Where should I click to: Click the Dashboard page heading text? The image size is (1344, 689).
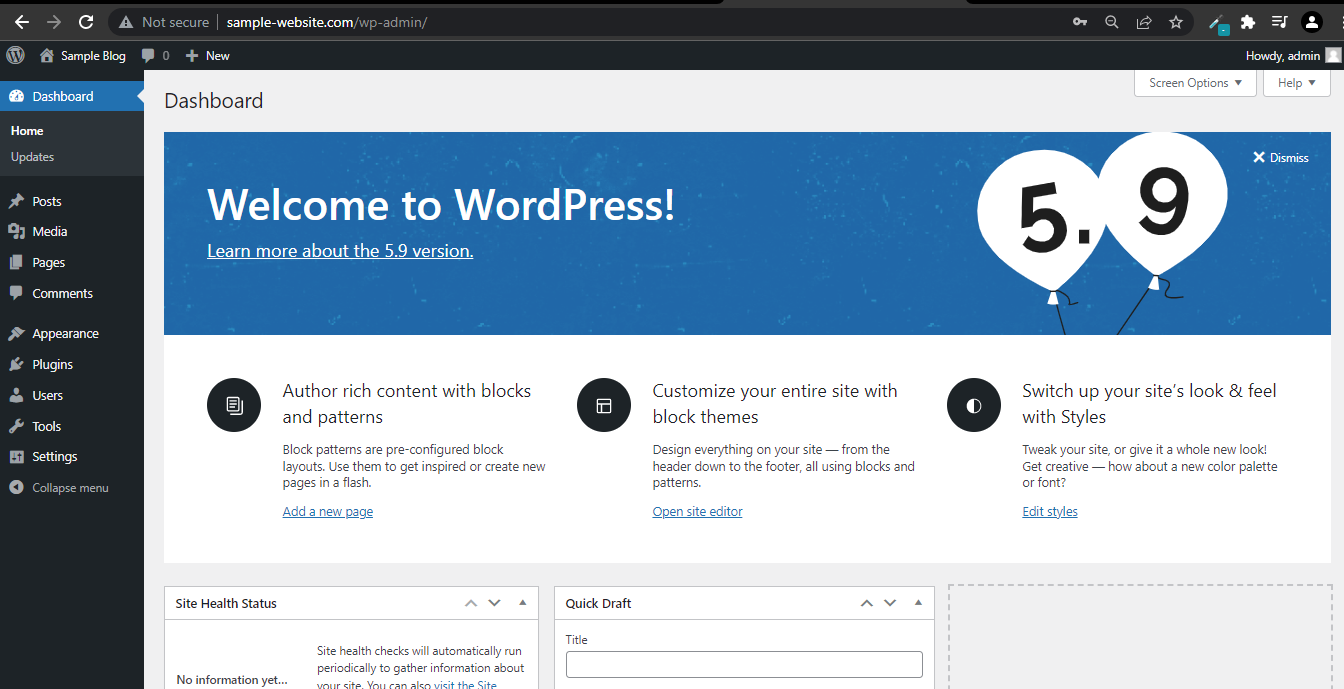(x=214, y=101)
